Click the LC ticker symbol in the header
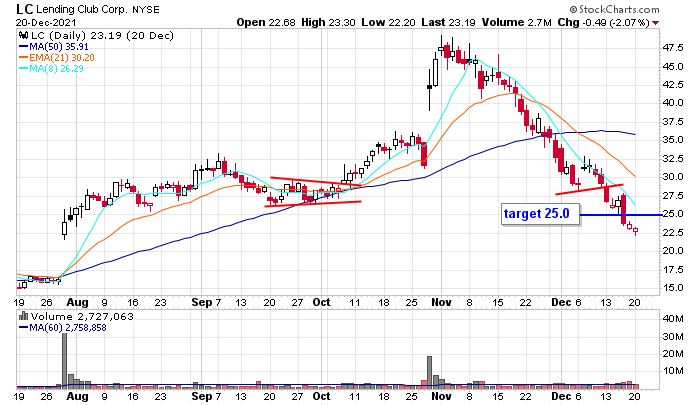The image size is (700, 405). [x=24, y=9]
